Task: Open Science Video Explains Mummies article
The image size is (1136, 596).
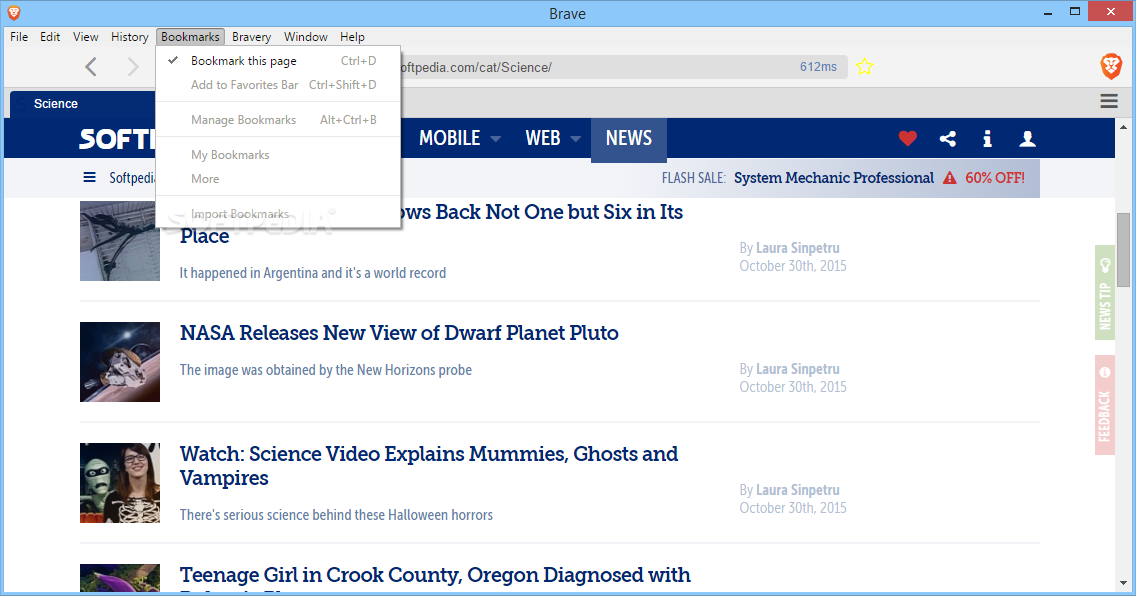Action: [x=429, y=466]
